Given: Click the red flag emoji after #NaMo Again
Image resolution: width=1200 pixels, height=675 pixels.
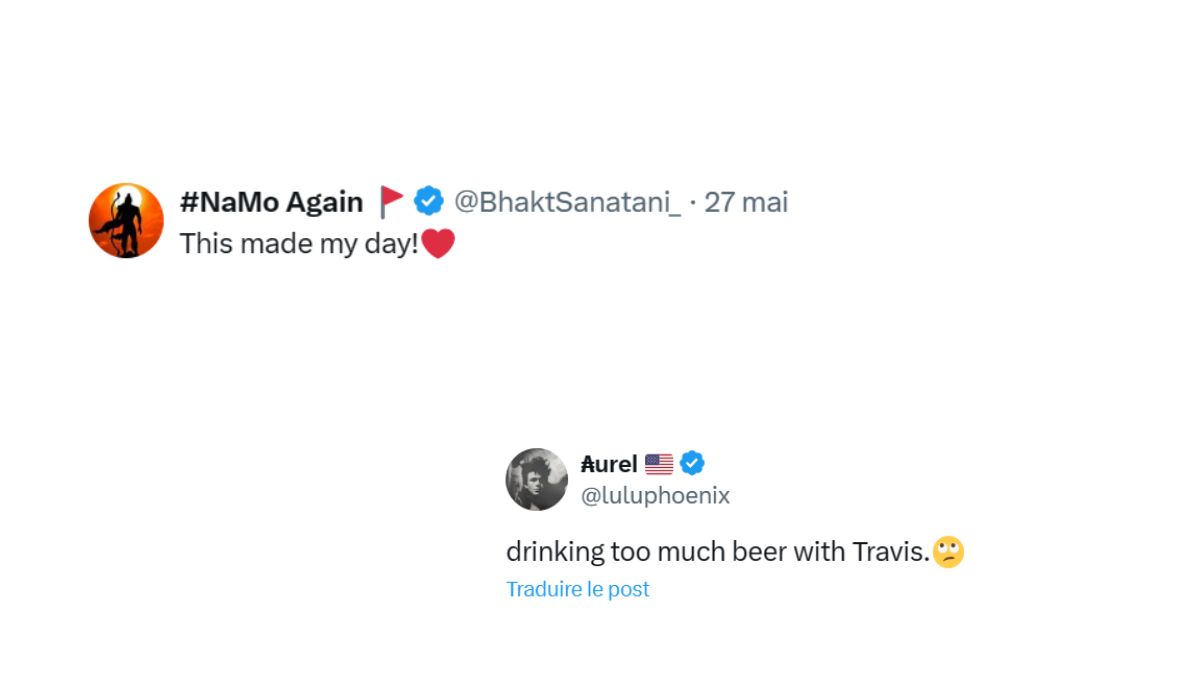Looking at the screenshot, I should [x=392, y=202].
